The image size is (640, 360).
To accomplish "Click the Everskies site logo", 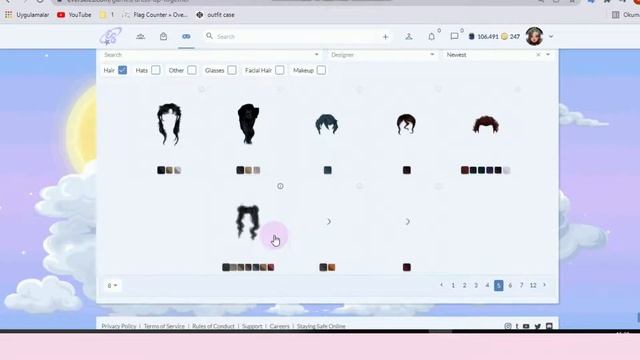I will [110, 36].
